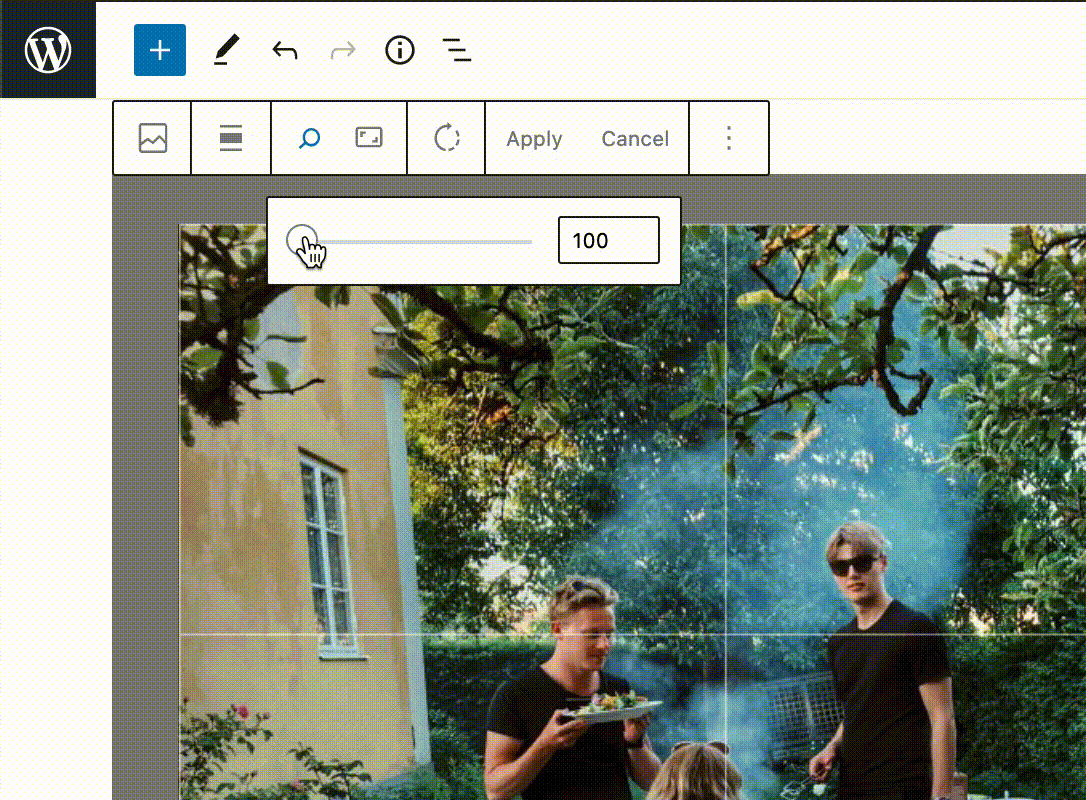
Task: Open the document details info icon
Action: [x=400, y=50]
